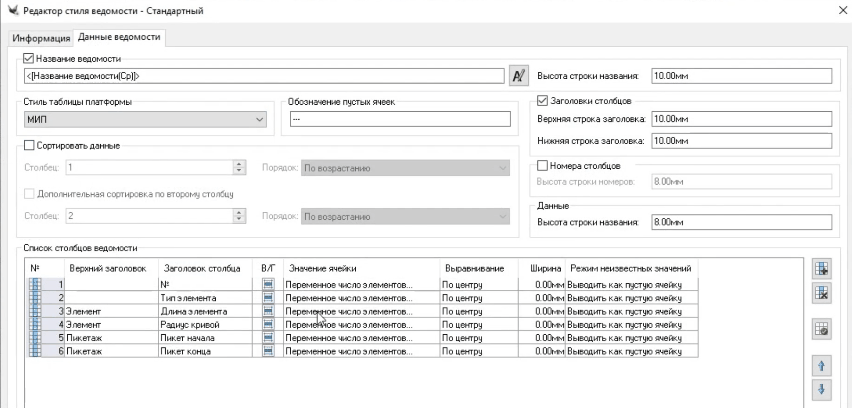Viewport: 852px width, 408px height.
Task: Click the text style button beside the title field
Action: 518,75
